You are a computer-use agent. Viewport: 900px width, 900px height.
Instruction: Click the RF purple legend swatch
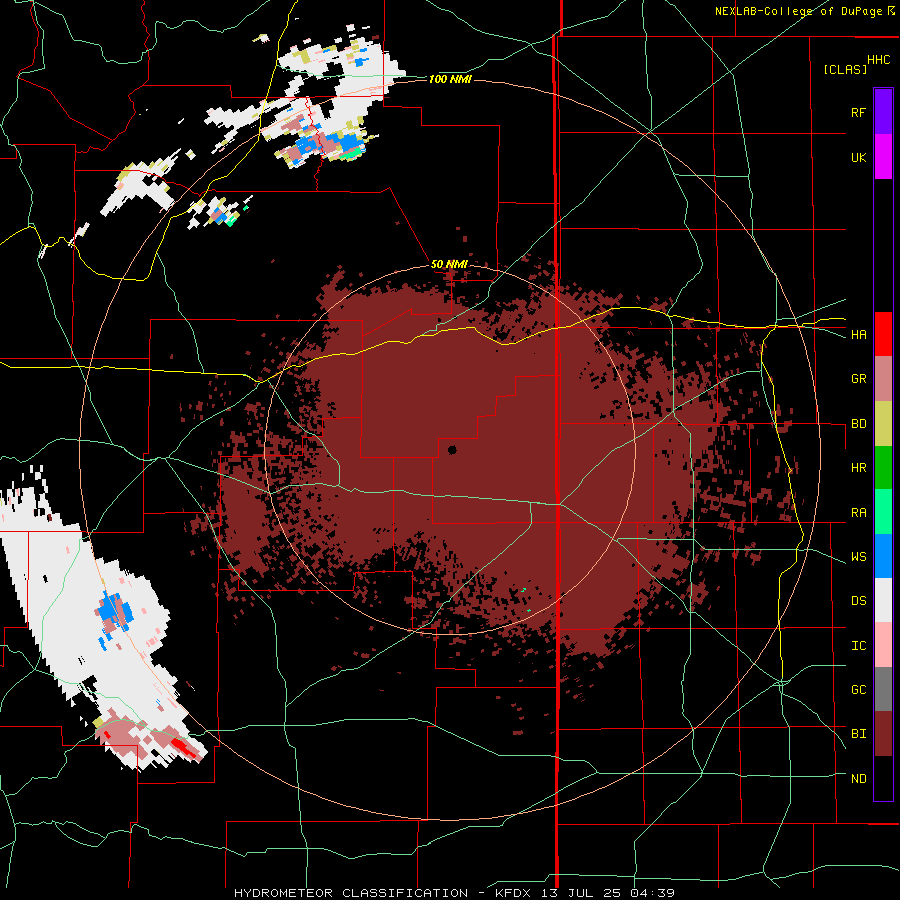tap(883, 112)
